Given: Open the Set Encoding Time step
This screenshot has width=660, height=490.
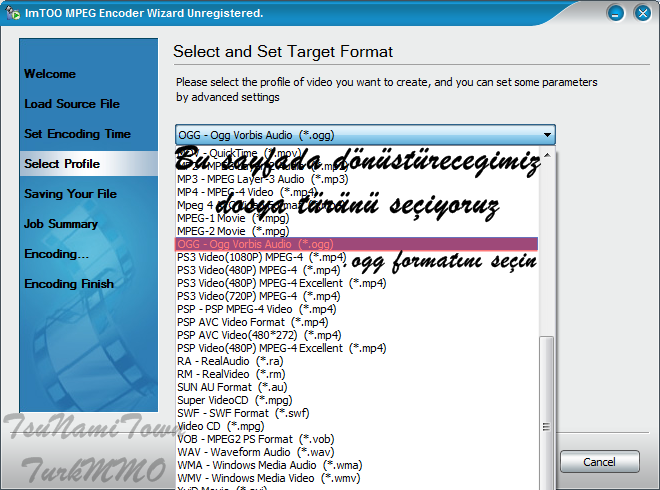Looking at the screenshot, I should click(77, 134).
